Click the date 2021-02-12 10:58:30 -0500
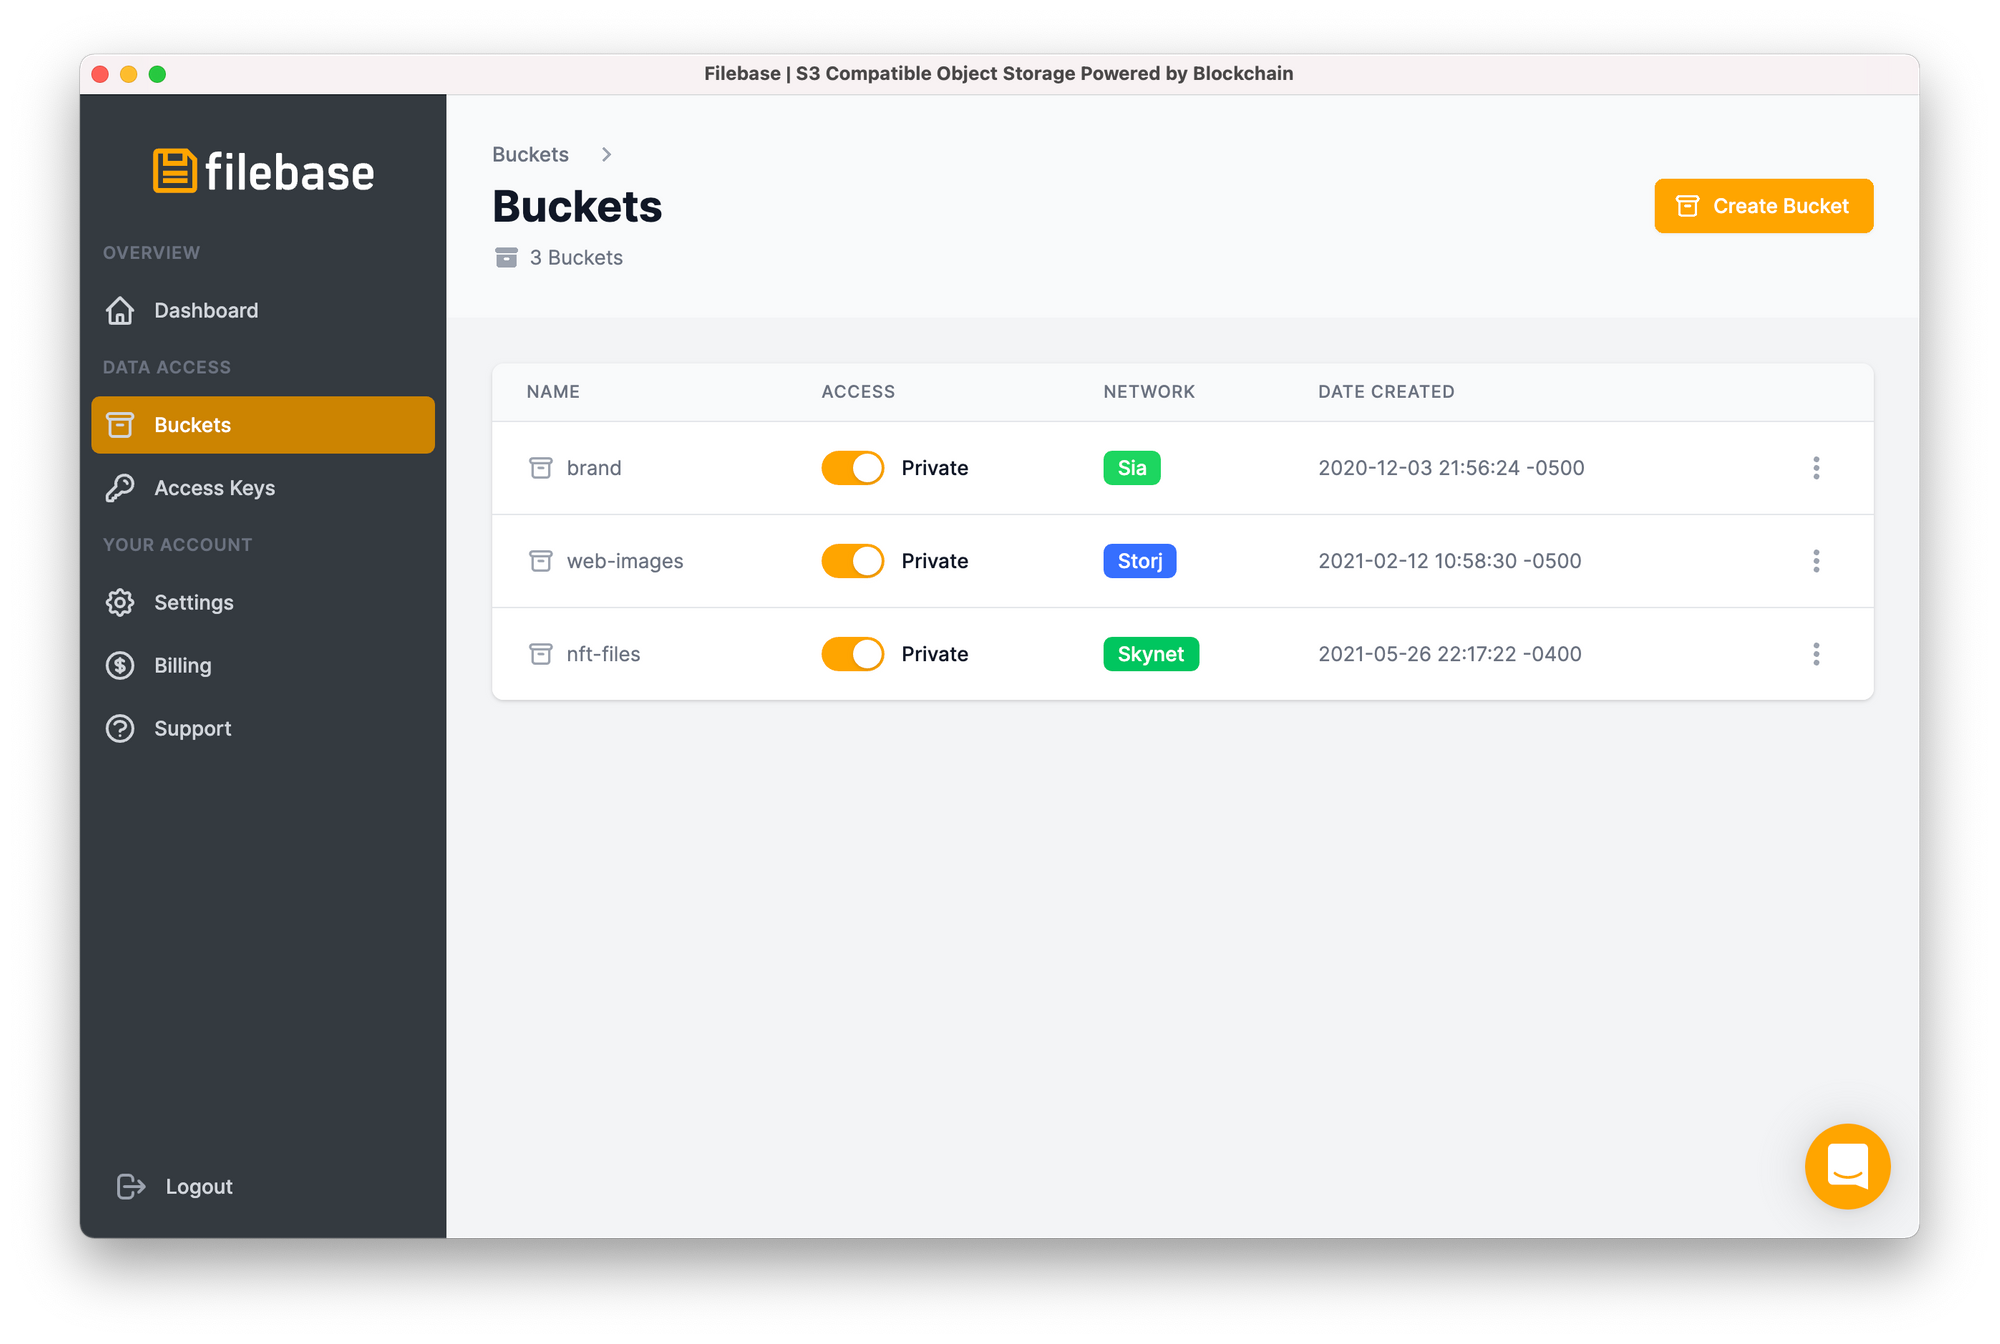This screenshot has width=2000, height=1344. click(1450, 561)
